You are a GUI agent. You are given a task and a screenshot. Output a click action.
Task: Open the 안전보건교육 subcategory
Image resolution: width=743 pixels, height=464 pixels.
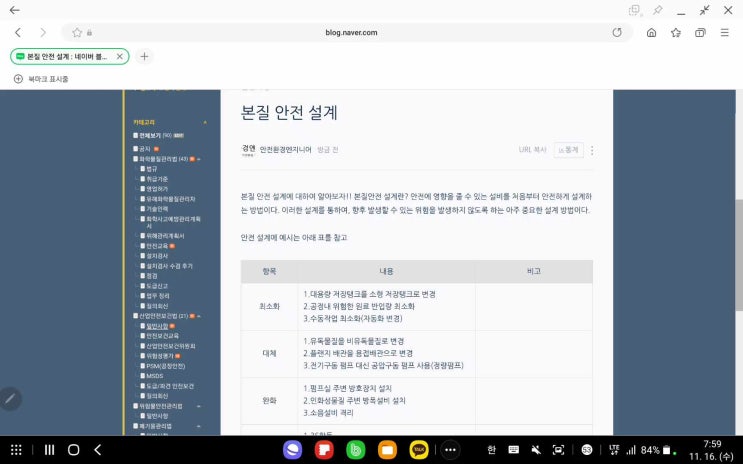(162, 336)
